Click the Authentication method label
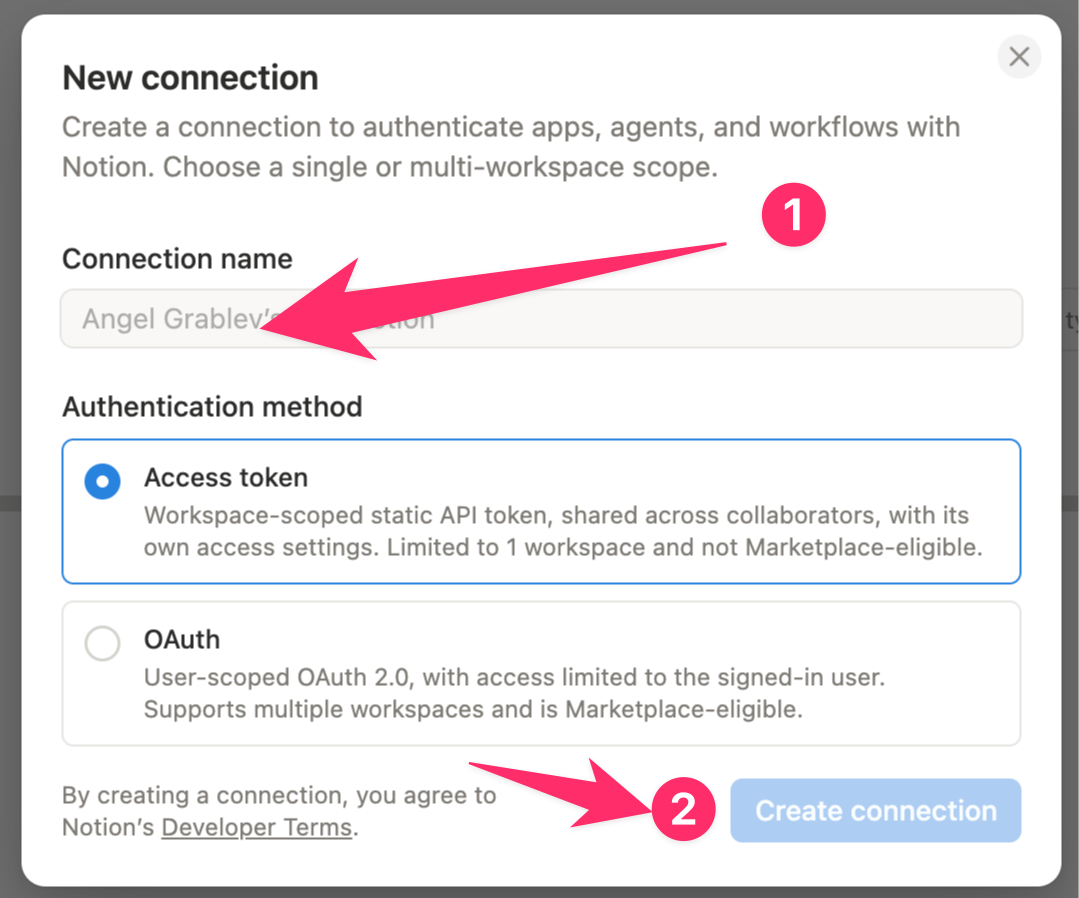The width and height of the screenshot is (1079, 898). click(212, 407)
